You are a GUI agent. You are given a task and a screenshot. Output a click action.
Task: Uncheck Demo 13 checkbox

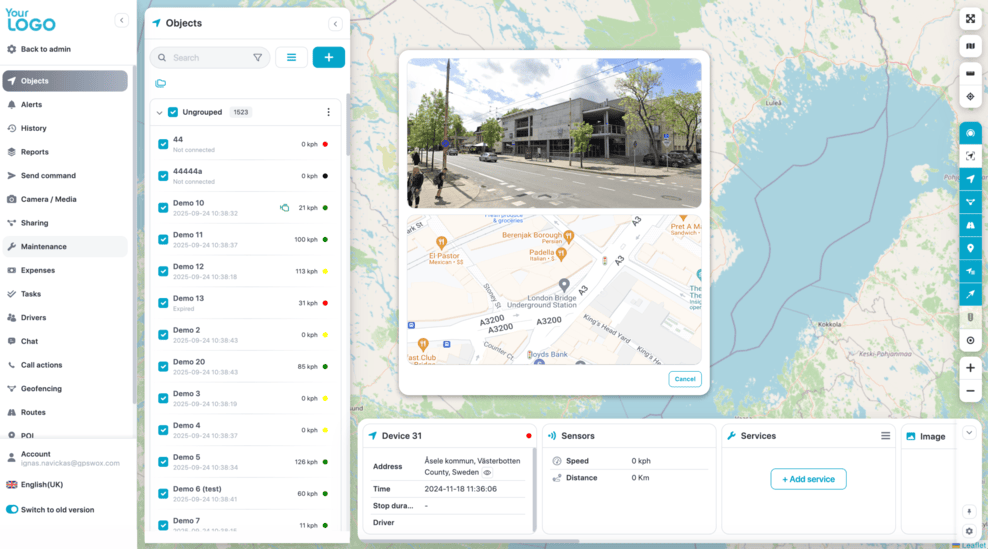[x=163, y=303]
